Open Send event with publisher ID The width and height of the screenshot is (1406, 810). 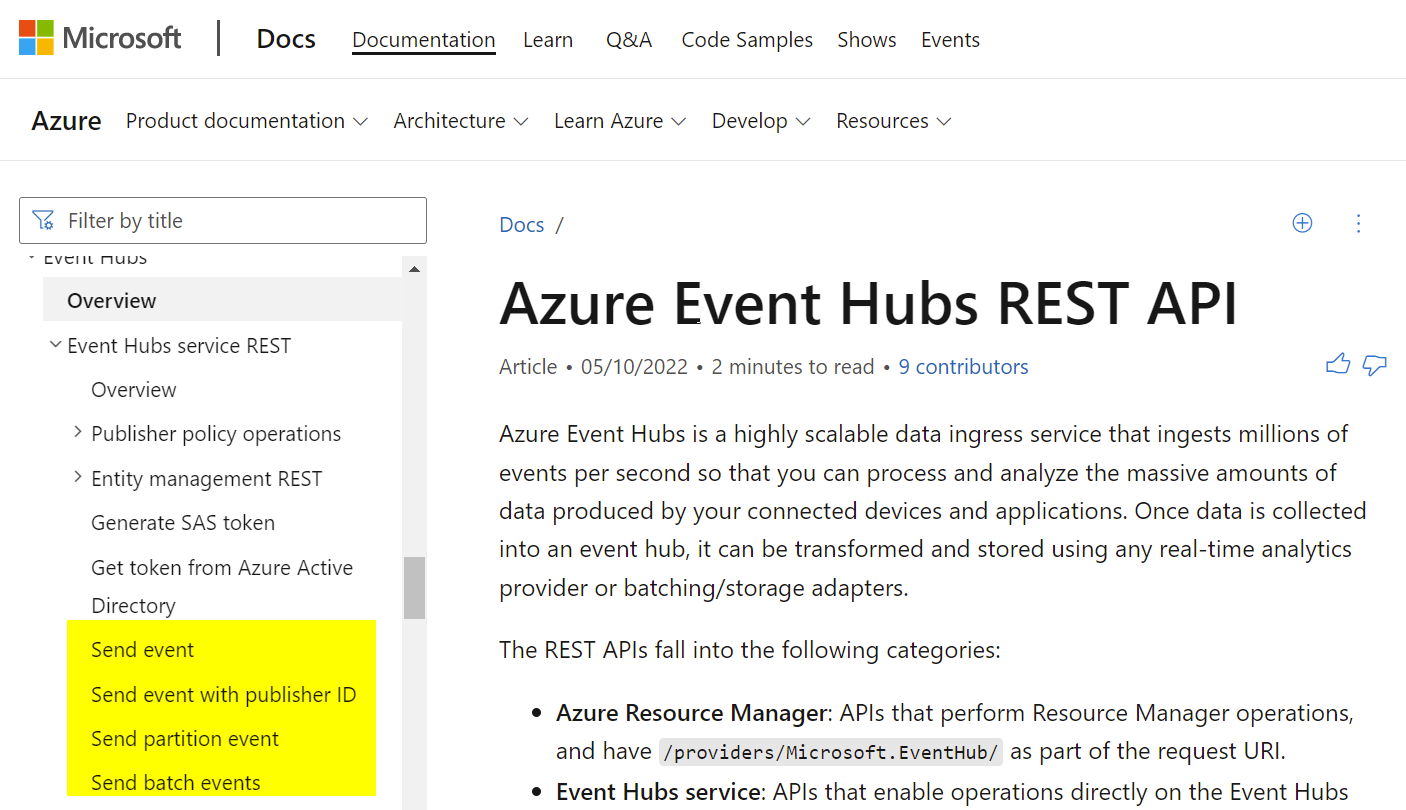point(224,695)
